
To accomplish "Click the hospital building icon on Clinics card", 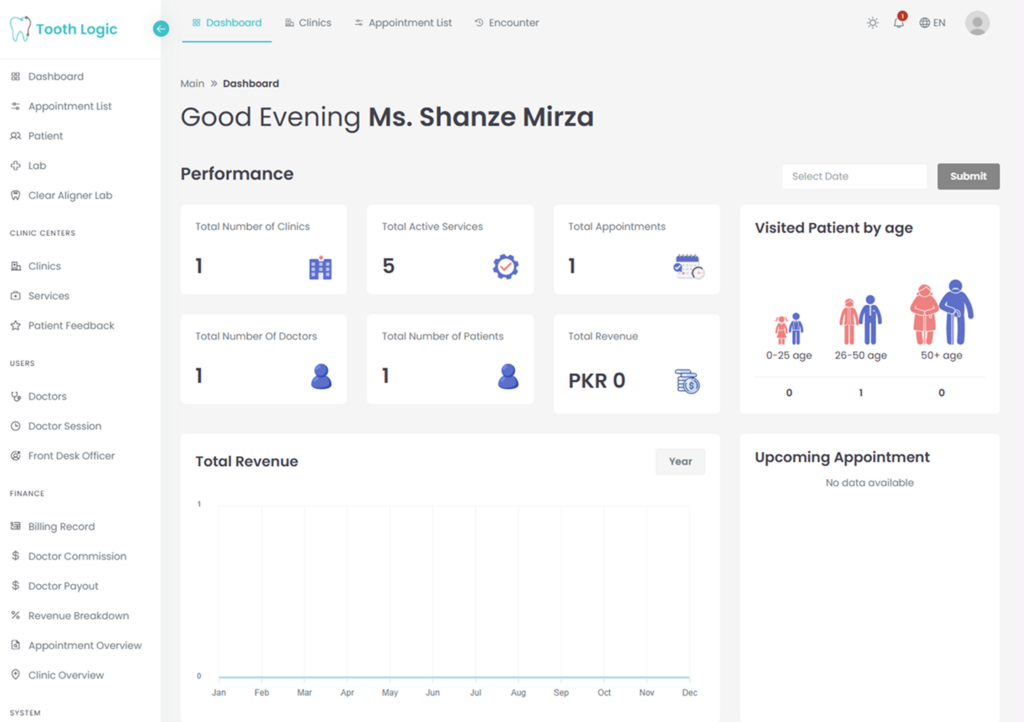I will [320, 267].
